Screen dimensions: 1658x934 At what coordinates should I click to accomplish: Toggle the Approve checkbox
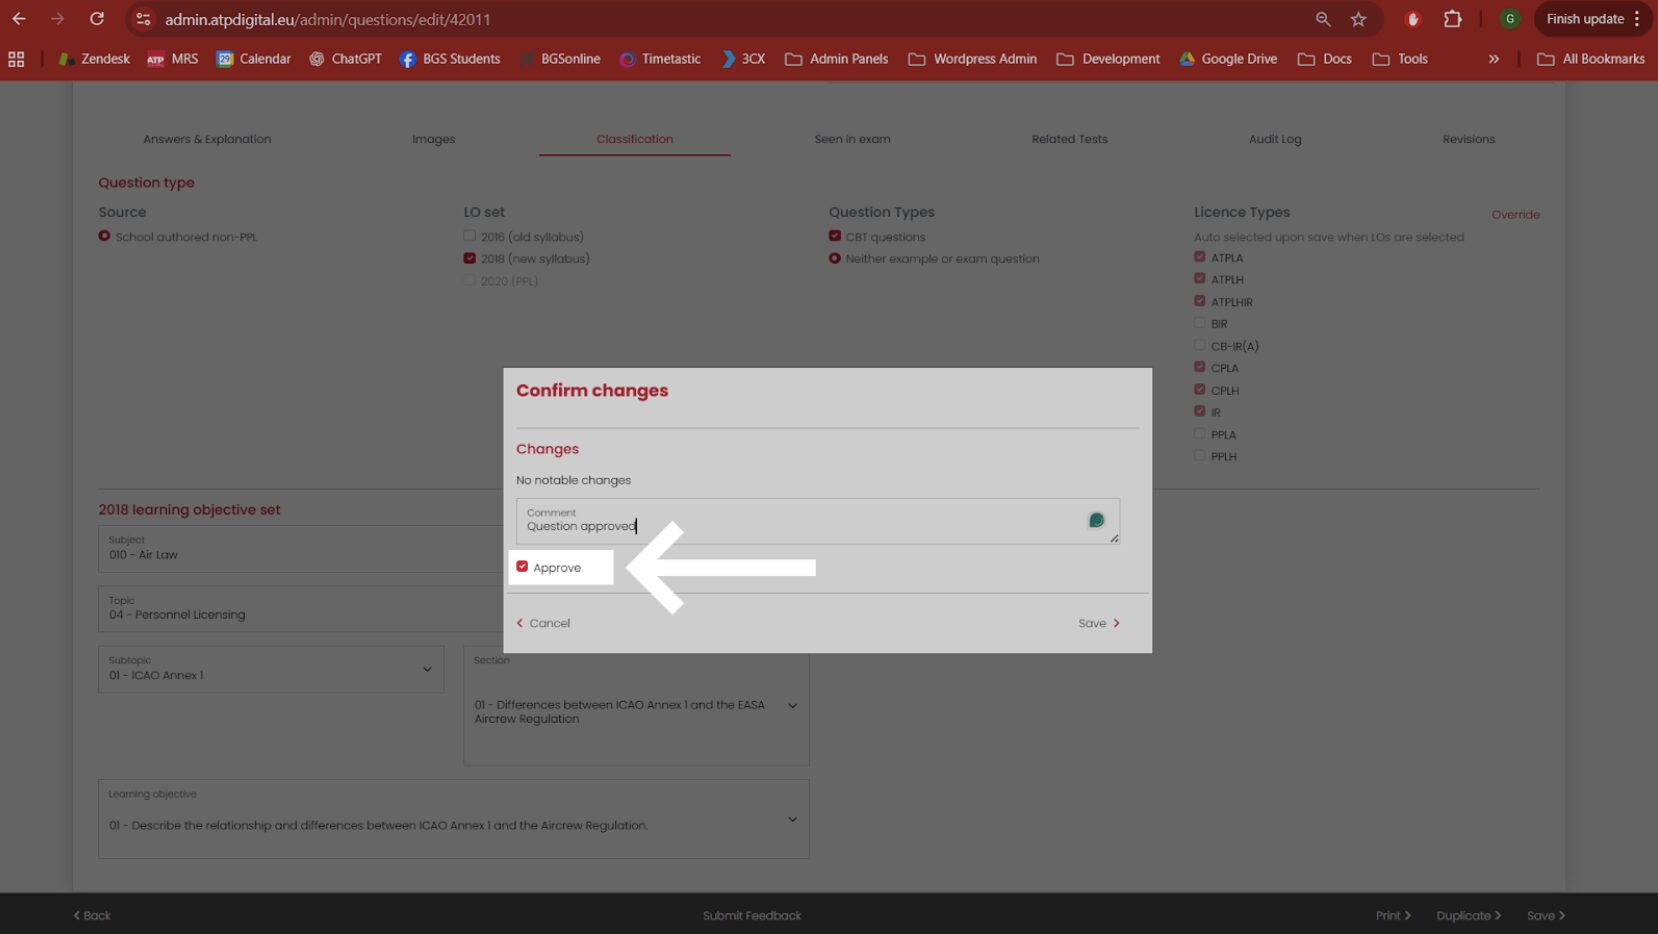point(522,567)
